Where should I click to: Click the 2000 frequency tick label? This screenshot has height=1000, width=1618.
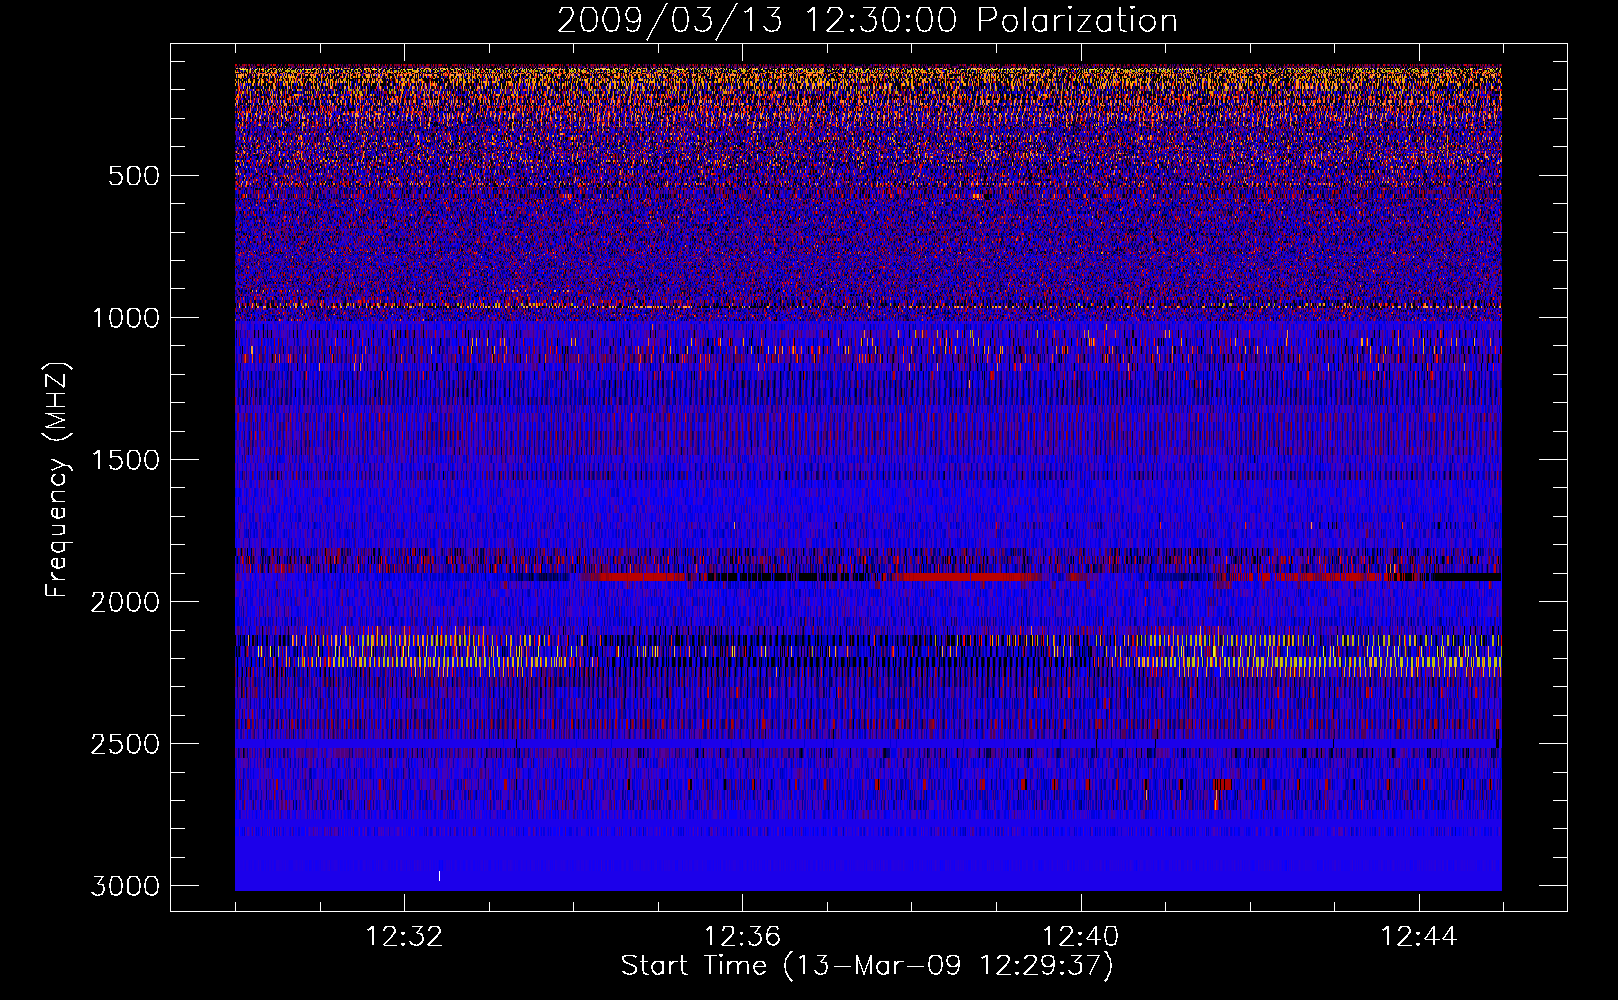(x=125, y=602)
